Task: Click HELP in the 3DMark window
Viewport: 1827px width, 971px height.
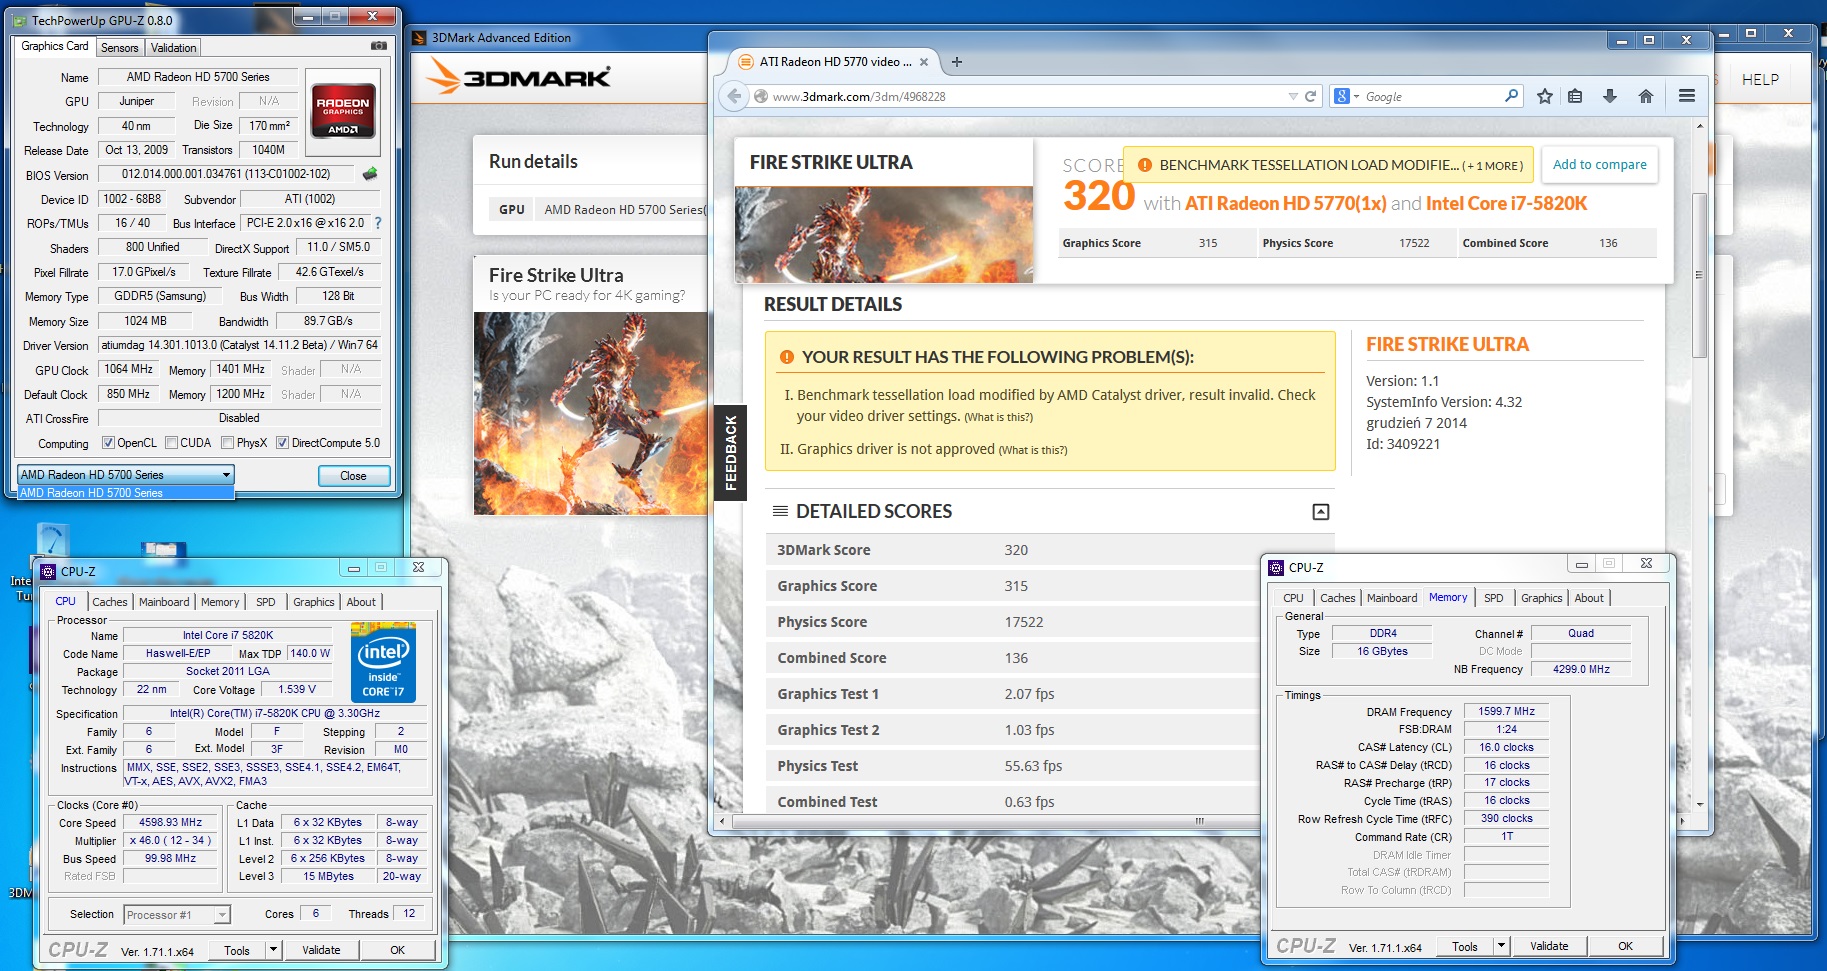Action: pyautogui.click(x=1760, y=80)
